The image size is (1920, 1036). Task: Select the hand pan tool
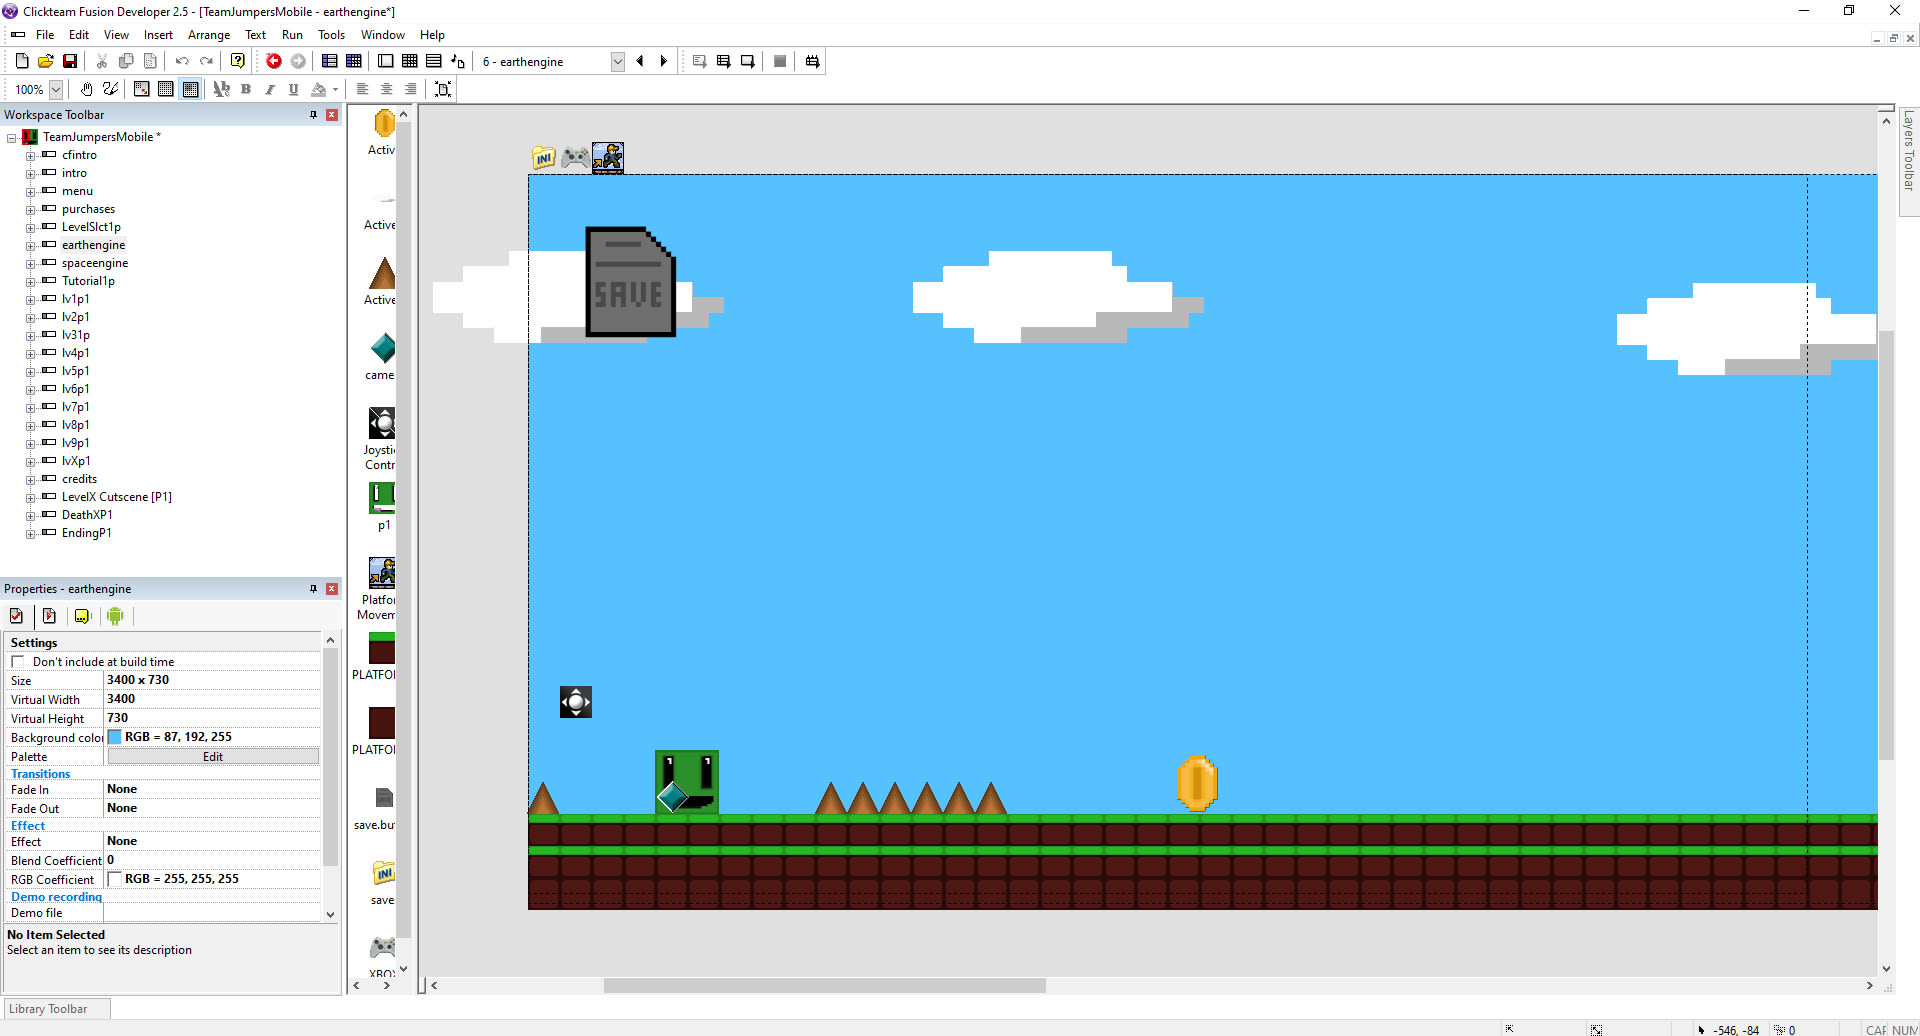pyautogui.click(x=87, y=89)
